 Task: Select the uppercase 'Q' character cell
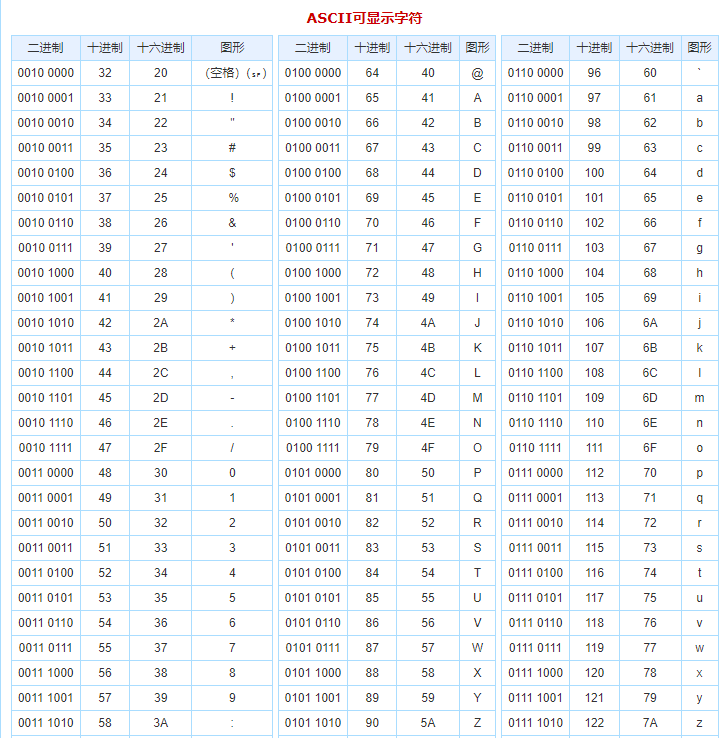[x=477, y=497]
